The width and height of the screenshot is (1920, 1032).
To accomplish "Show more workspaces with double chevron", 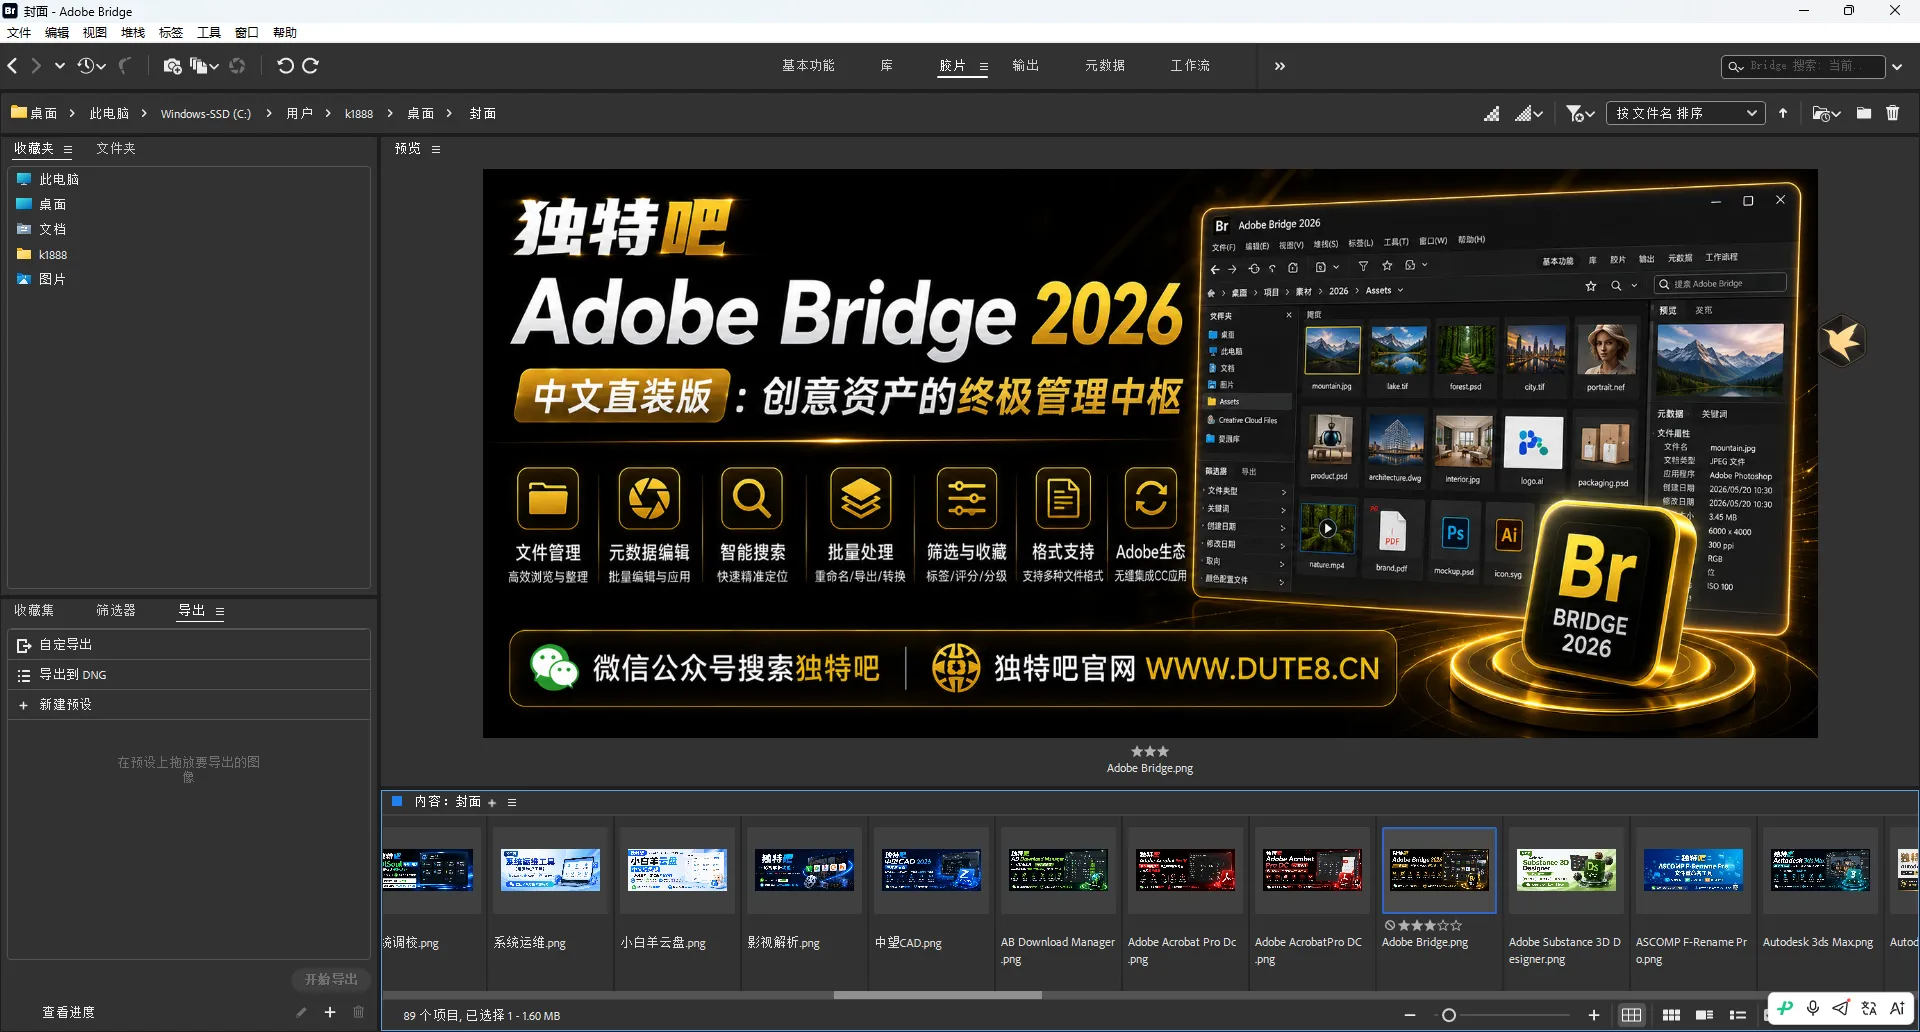I will [x=1280, y=66].
